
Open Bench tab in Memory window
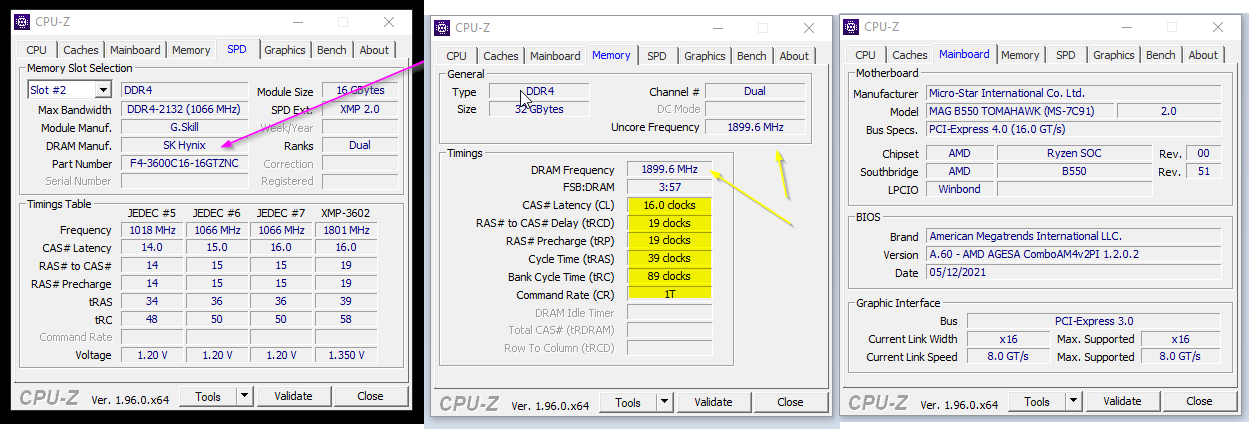pyautogui.click(x=752, y=56)
